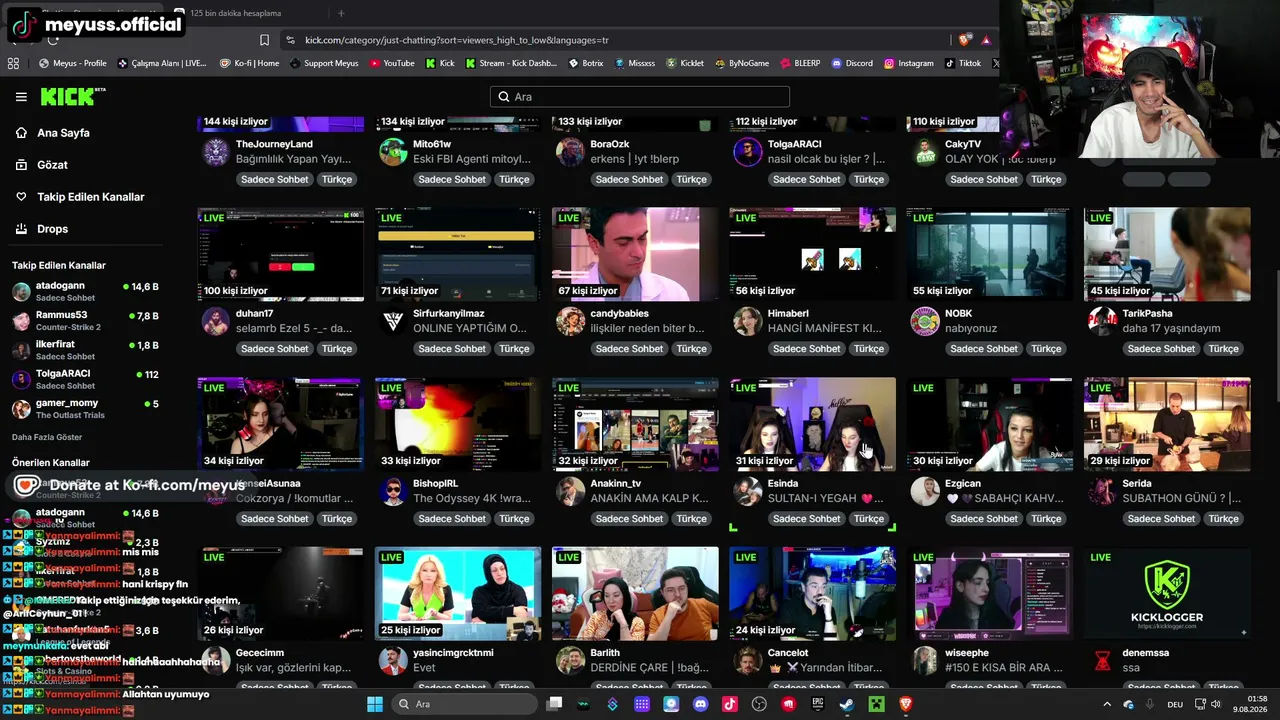
Task: Click Ezgican channel avatar
Action: pyautogui.click(x=925, y=491)
